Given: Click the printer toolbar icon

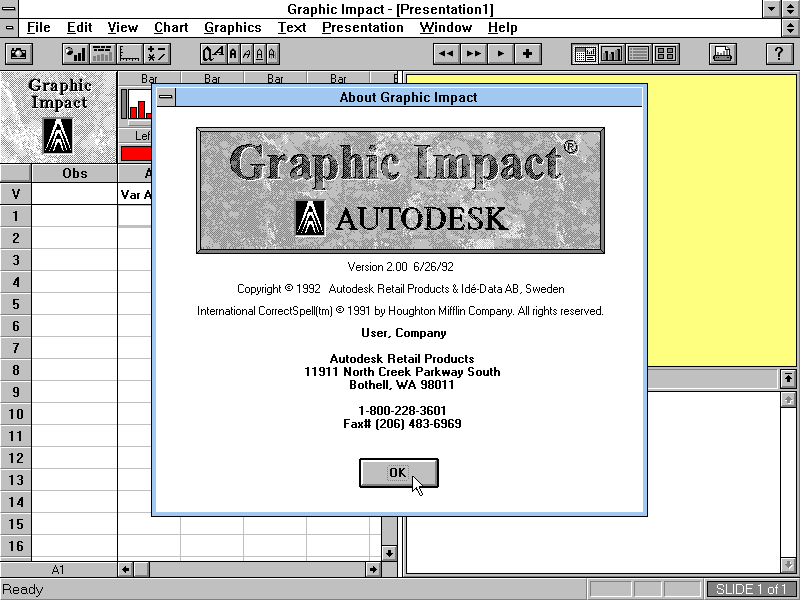Looking at the screenshot, I should click(x=722, y=54).
